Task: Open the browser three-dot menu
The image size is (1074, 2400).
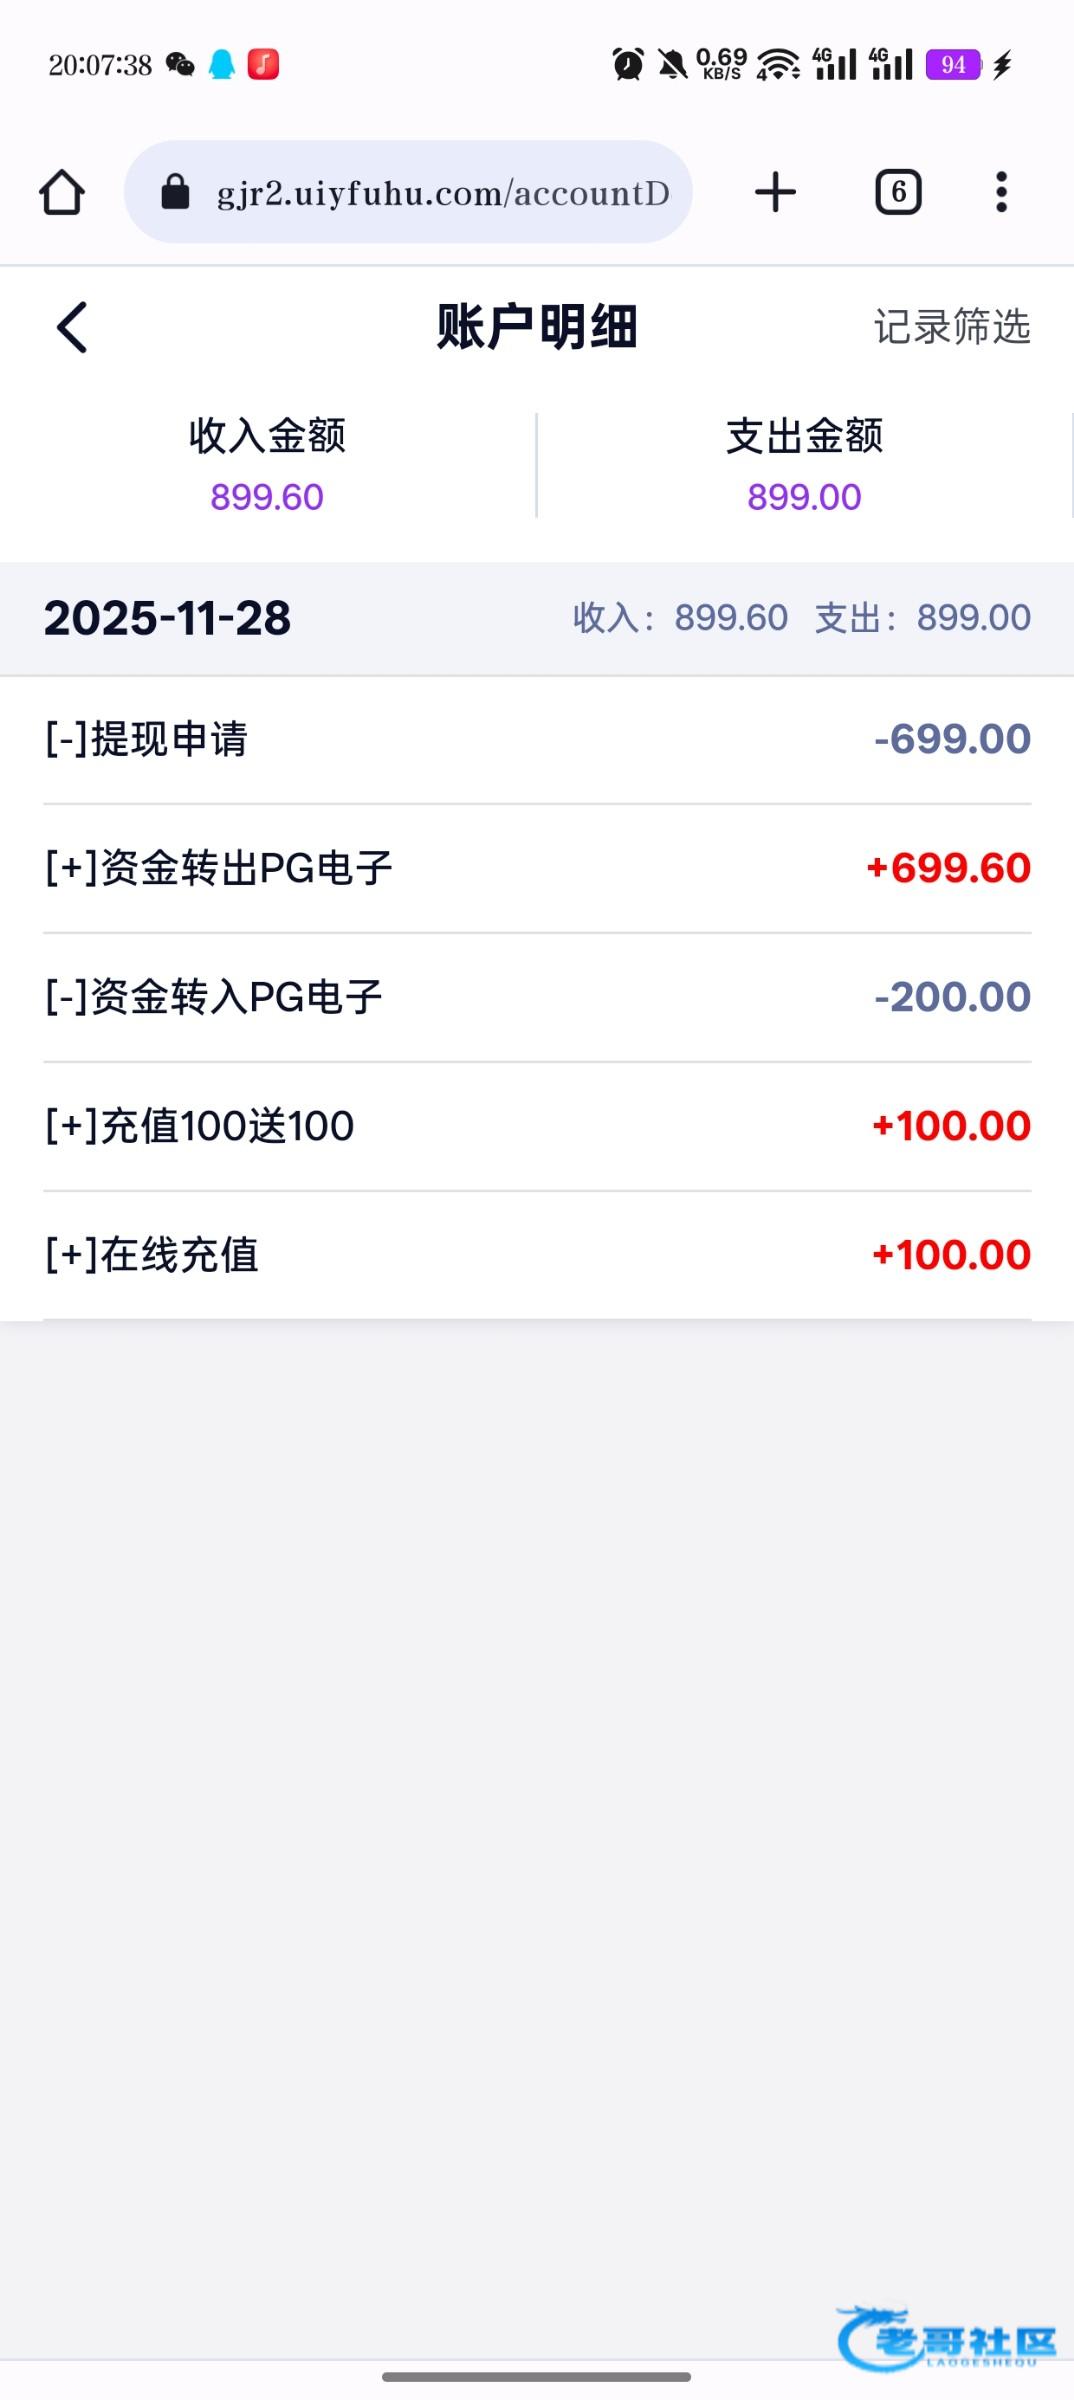Action: coord(1001,192)
